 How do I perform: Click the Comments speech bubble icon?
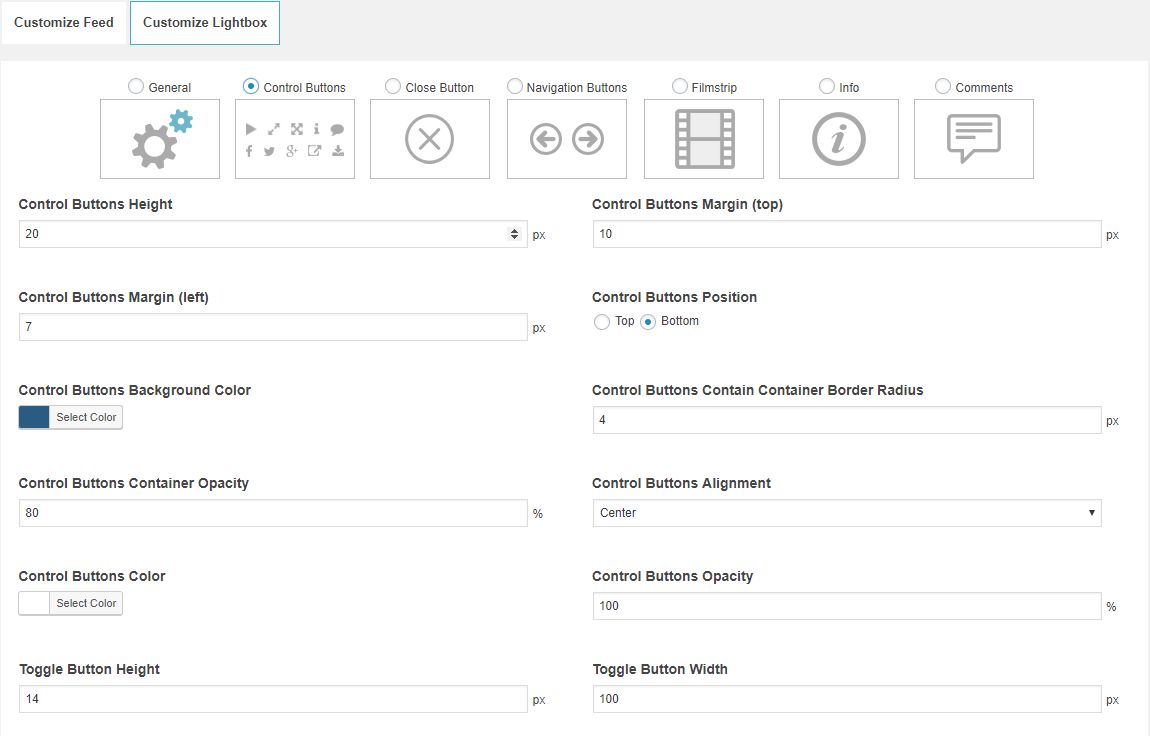(974, 139)
